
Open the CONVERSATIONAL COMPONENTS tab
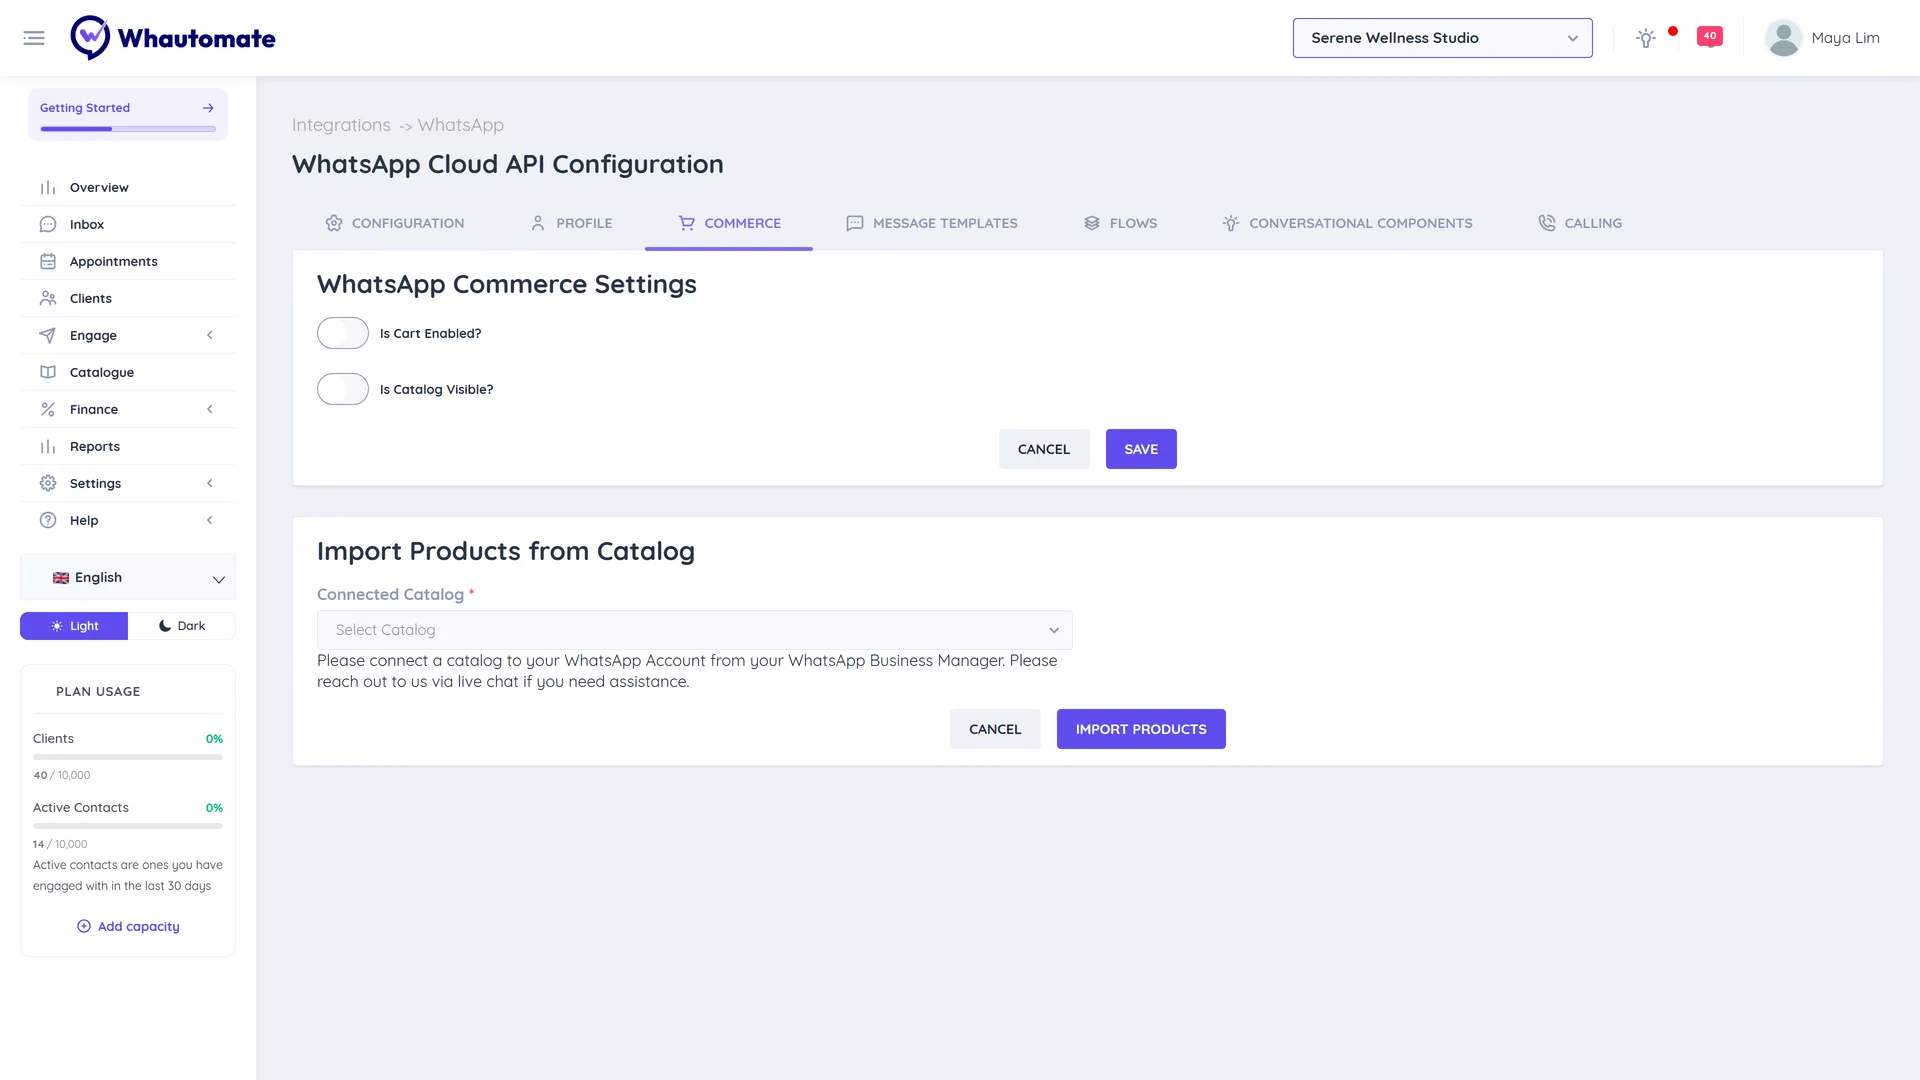click(x=1347, y=223)
